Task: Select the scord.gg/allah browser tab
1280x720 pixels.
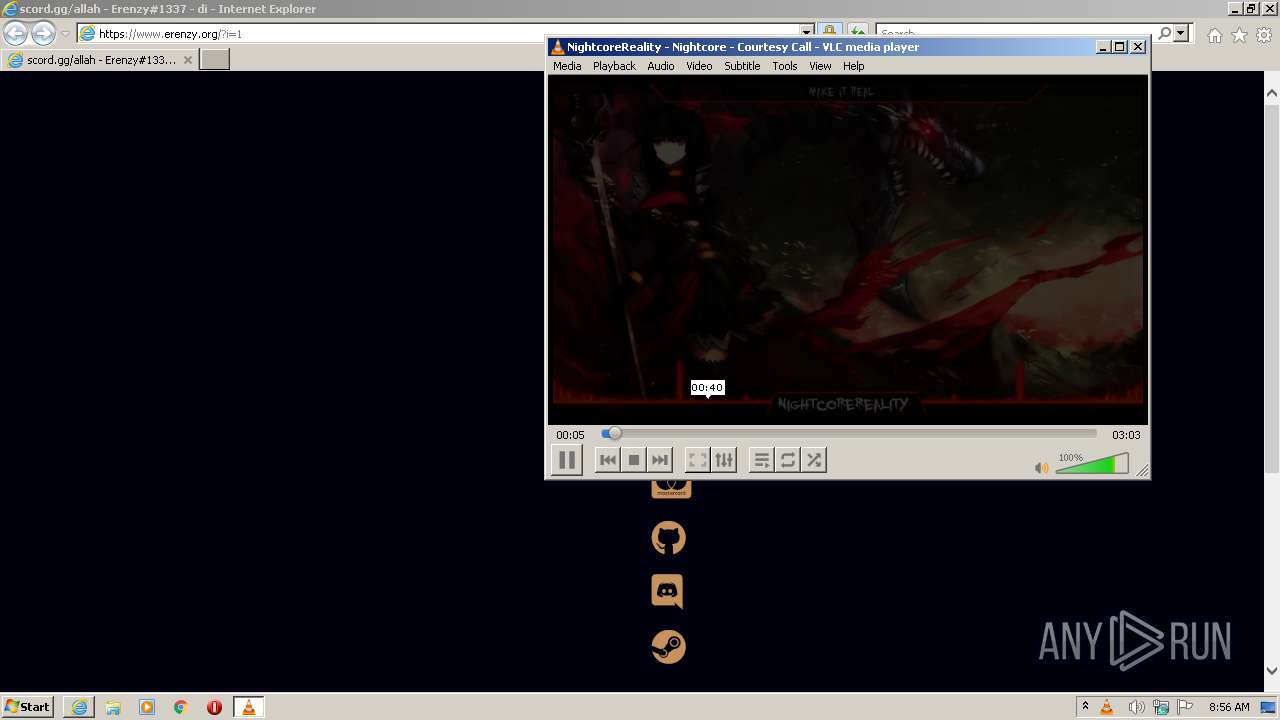Action: click(99, 60)
